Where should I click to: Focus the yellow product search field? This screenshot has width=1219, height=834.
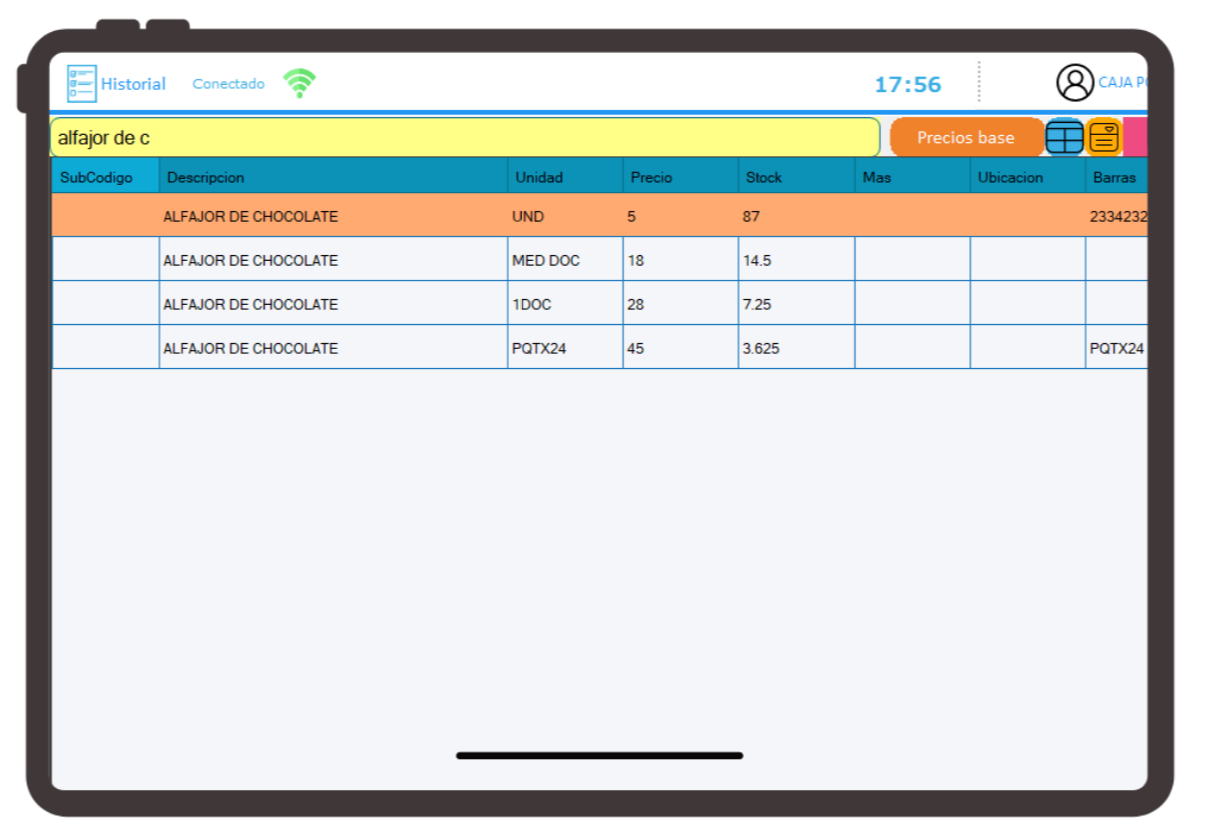pyautogui.click(x=465, y=138)
